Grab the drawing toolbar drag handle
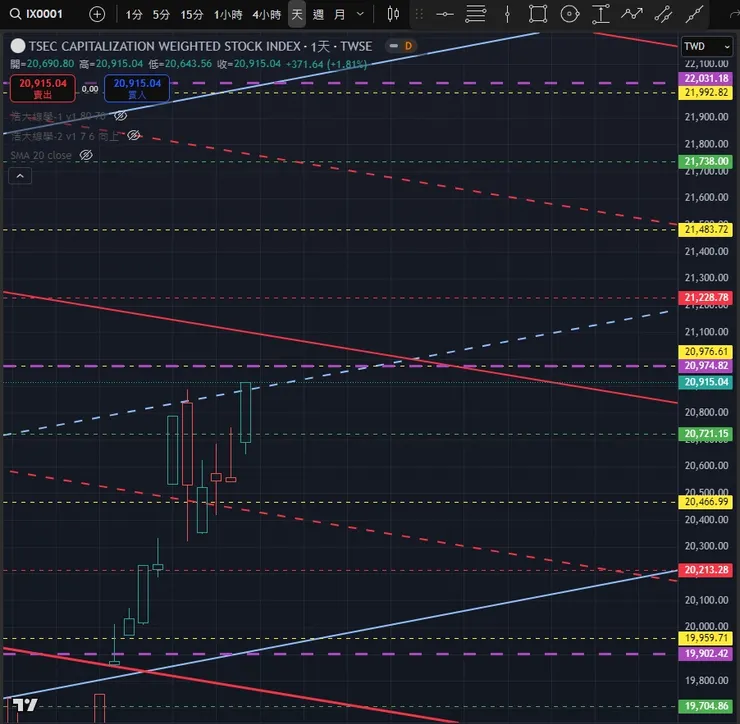The image size is (740, 724). [x=419, y=14]
